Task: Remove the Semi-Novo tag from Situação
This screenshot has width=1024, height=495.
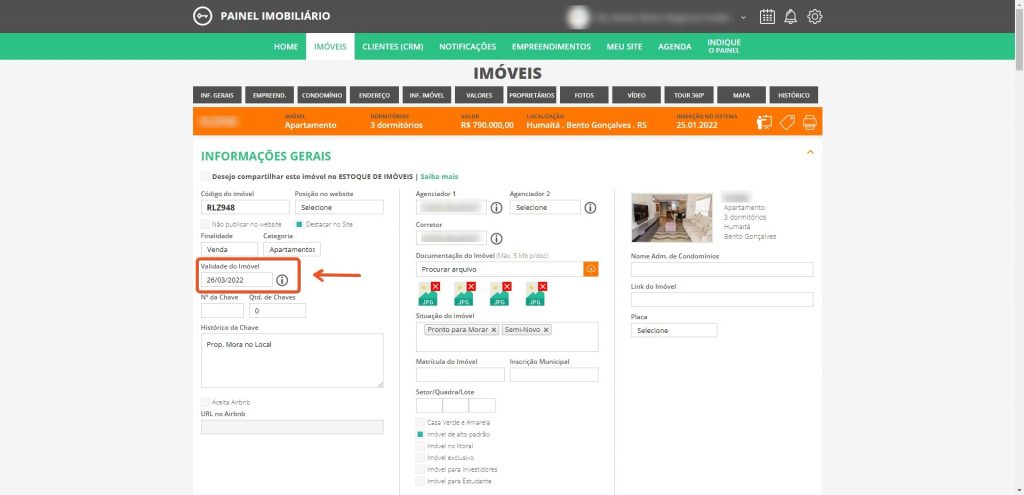Action: point(546,329)
